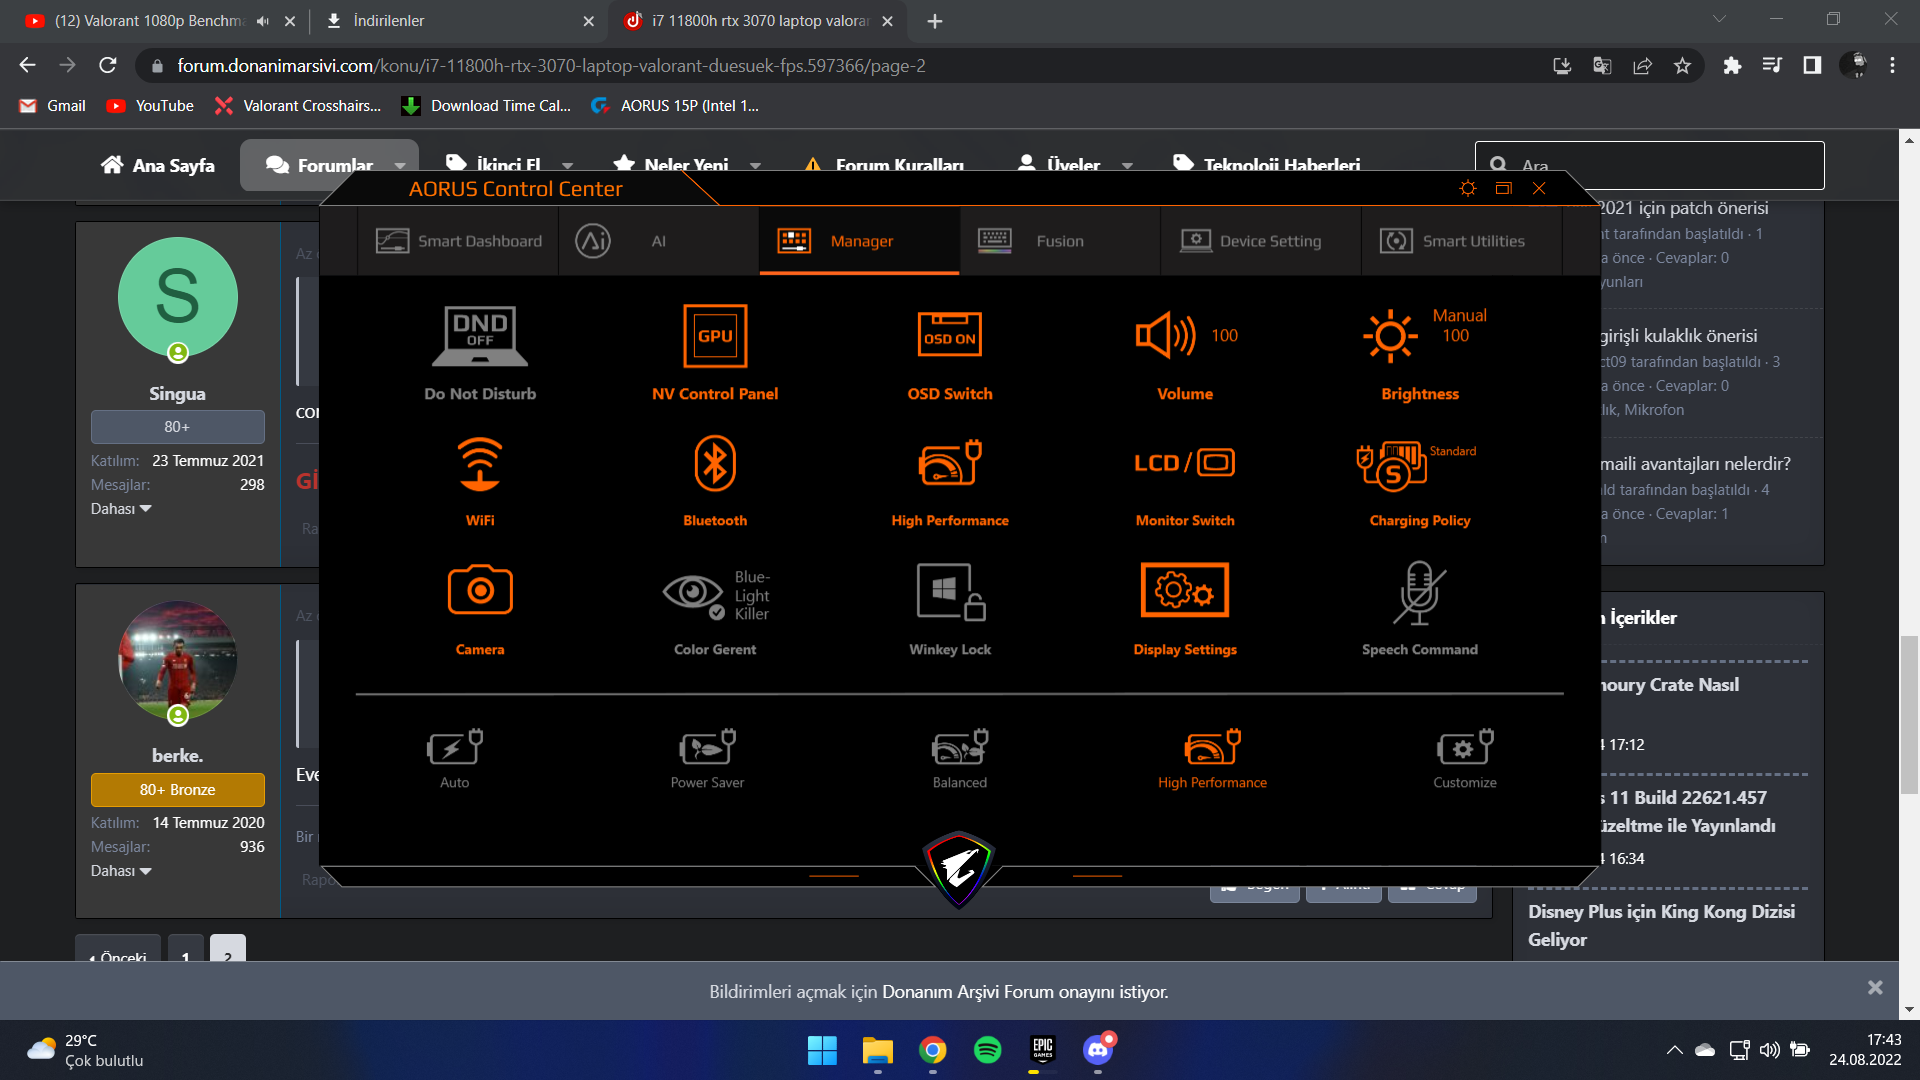
Task: Open the Disney Plus King Kong article
Action: coord(1661,925)
